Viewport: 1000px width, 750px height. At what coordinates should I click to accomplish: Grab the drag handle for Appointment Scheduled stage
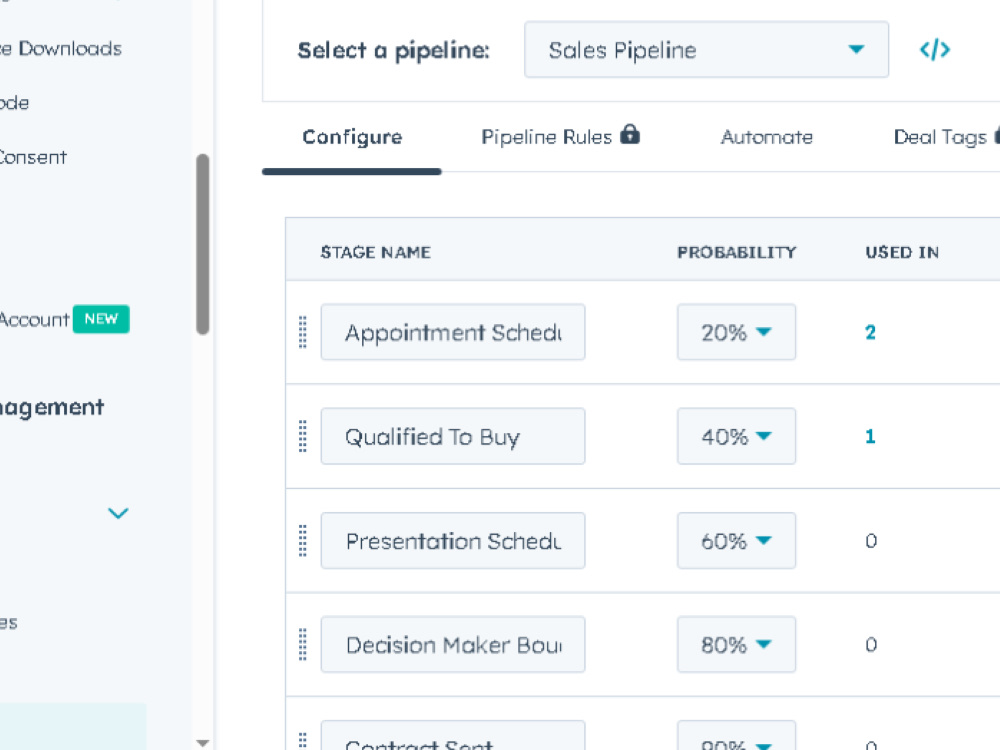(303, 332)
